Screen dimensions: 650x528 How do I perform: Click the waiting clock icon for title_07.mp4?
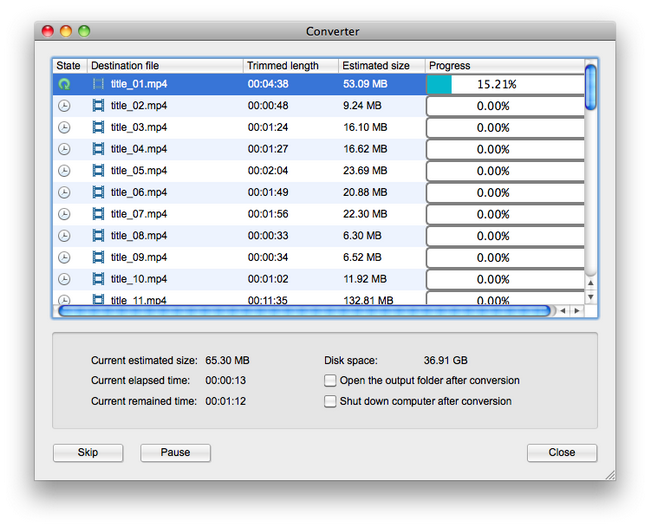click(x=64, y=214)
